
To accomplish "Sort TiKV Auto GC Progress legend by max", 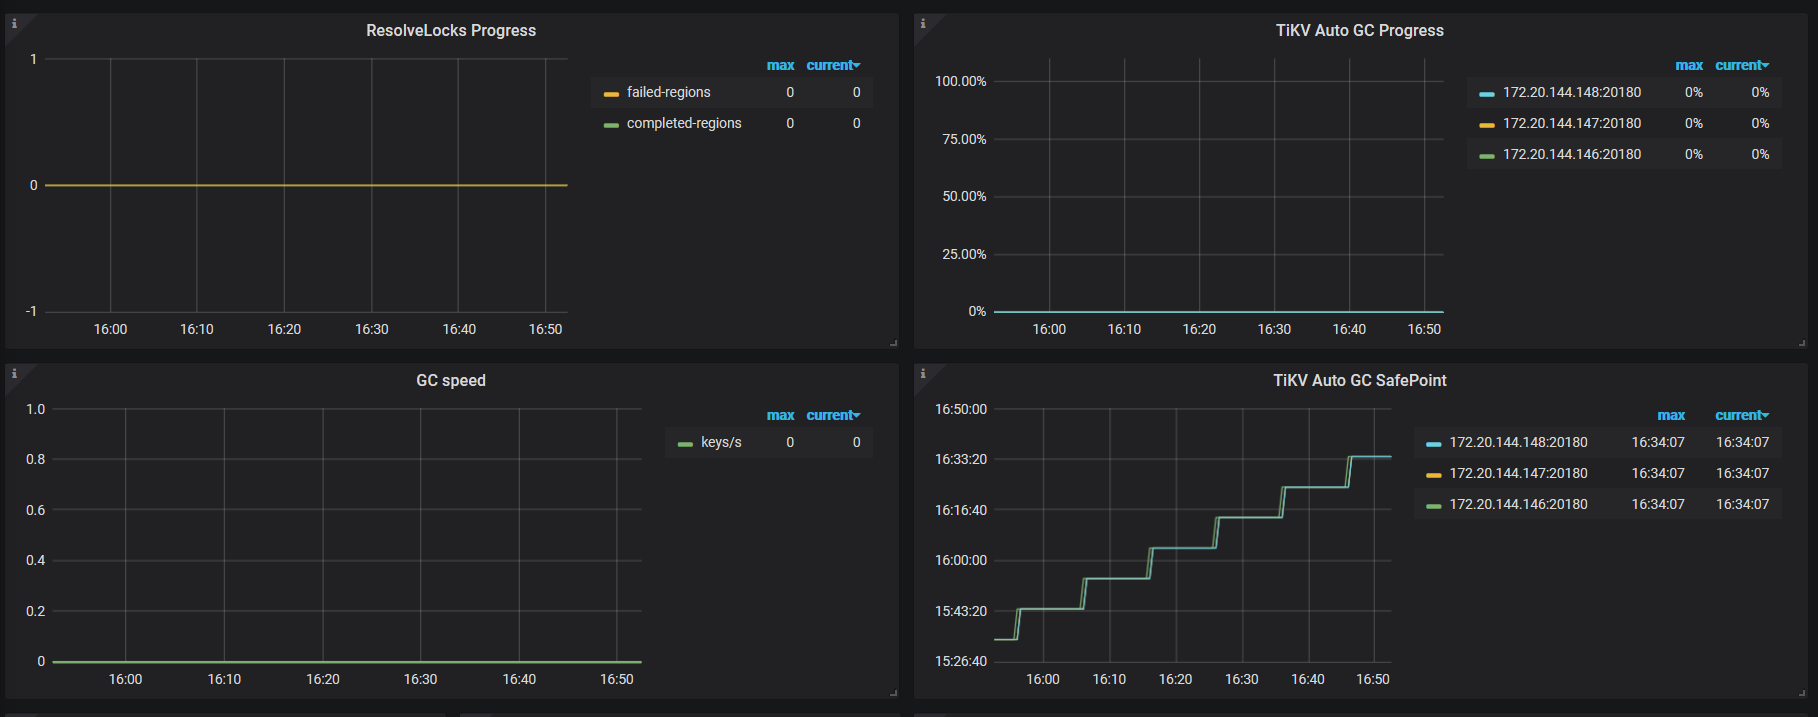I will (1688, 65).
